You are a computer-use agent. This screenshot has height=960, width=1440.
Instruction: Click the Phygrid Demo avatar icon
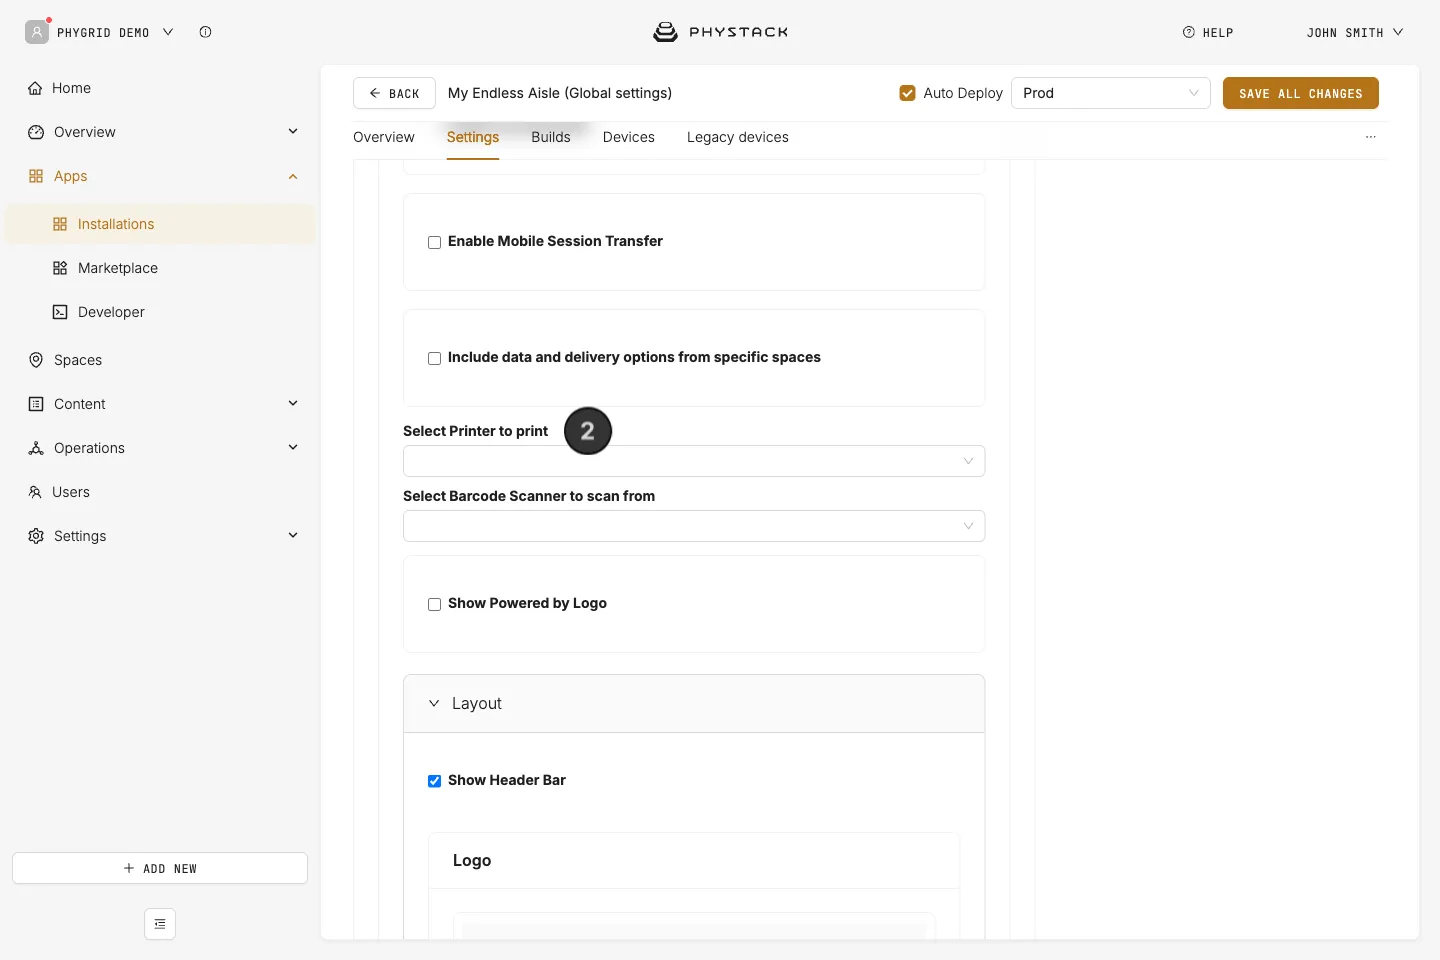tap(37, 32)
